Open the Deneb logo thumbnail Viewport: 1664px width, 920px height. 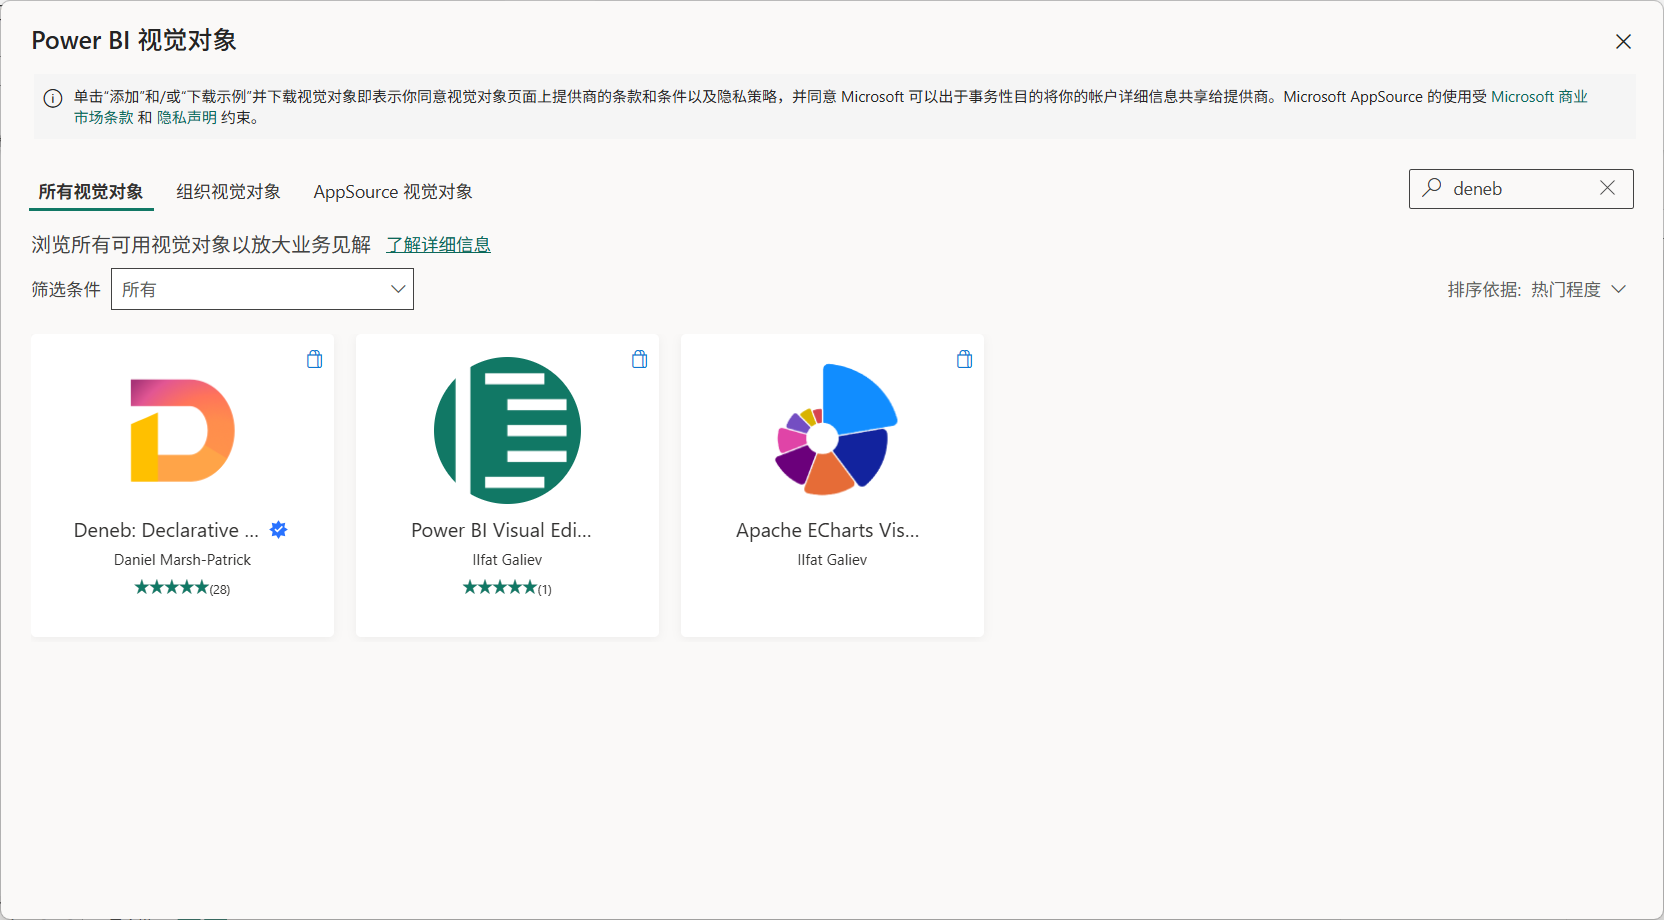[182, 430]
